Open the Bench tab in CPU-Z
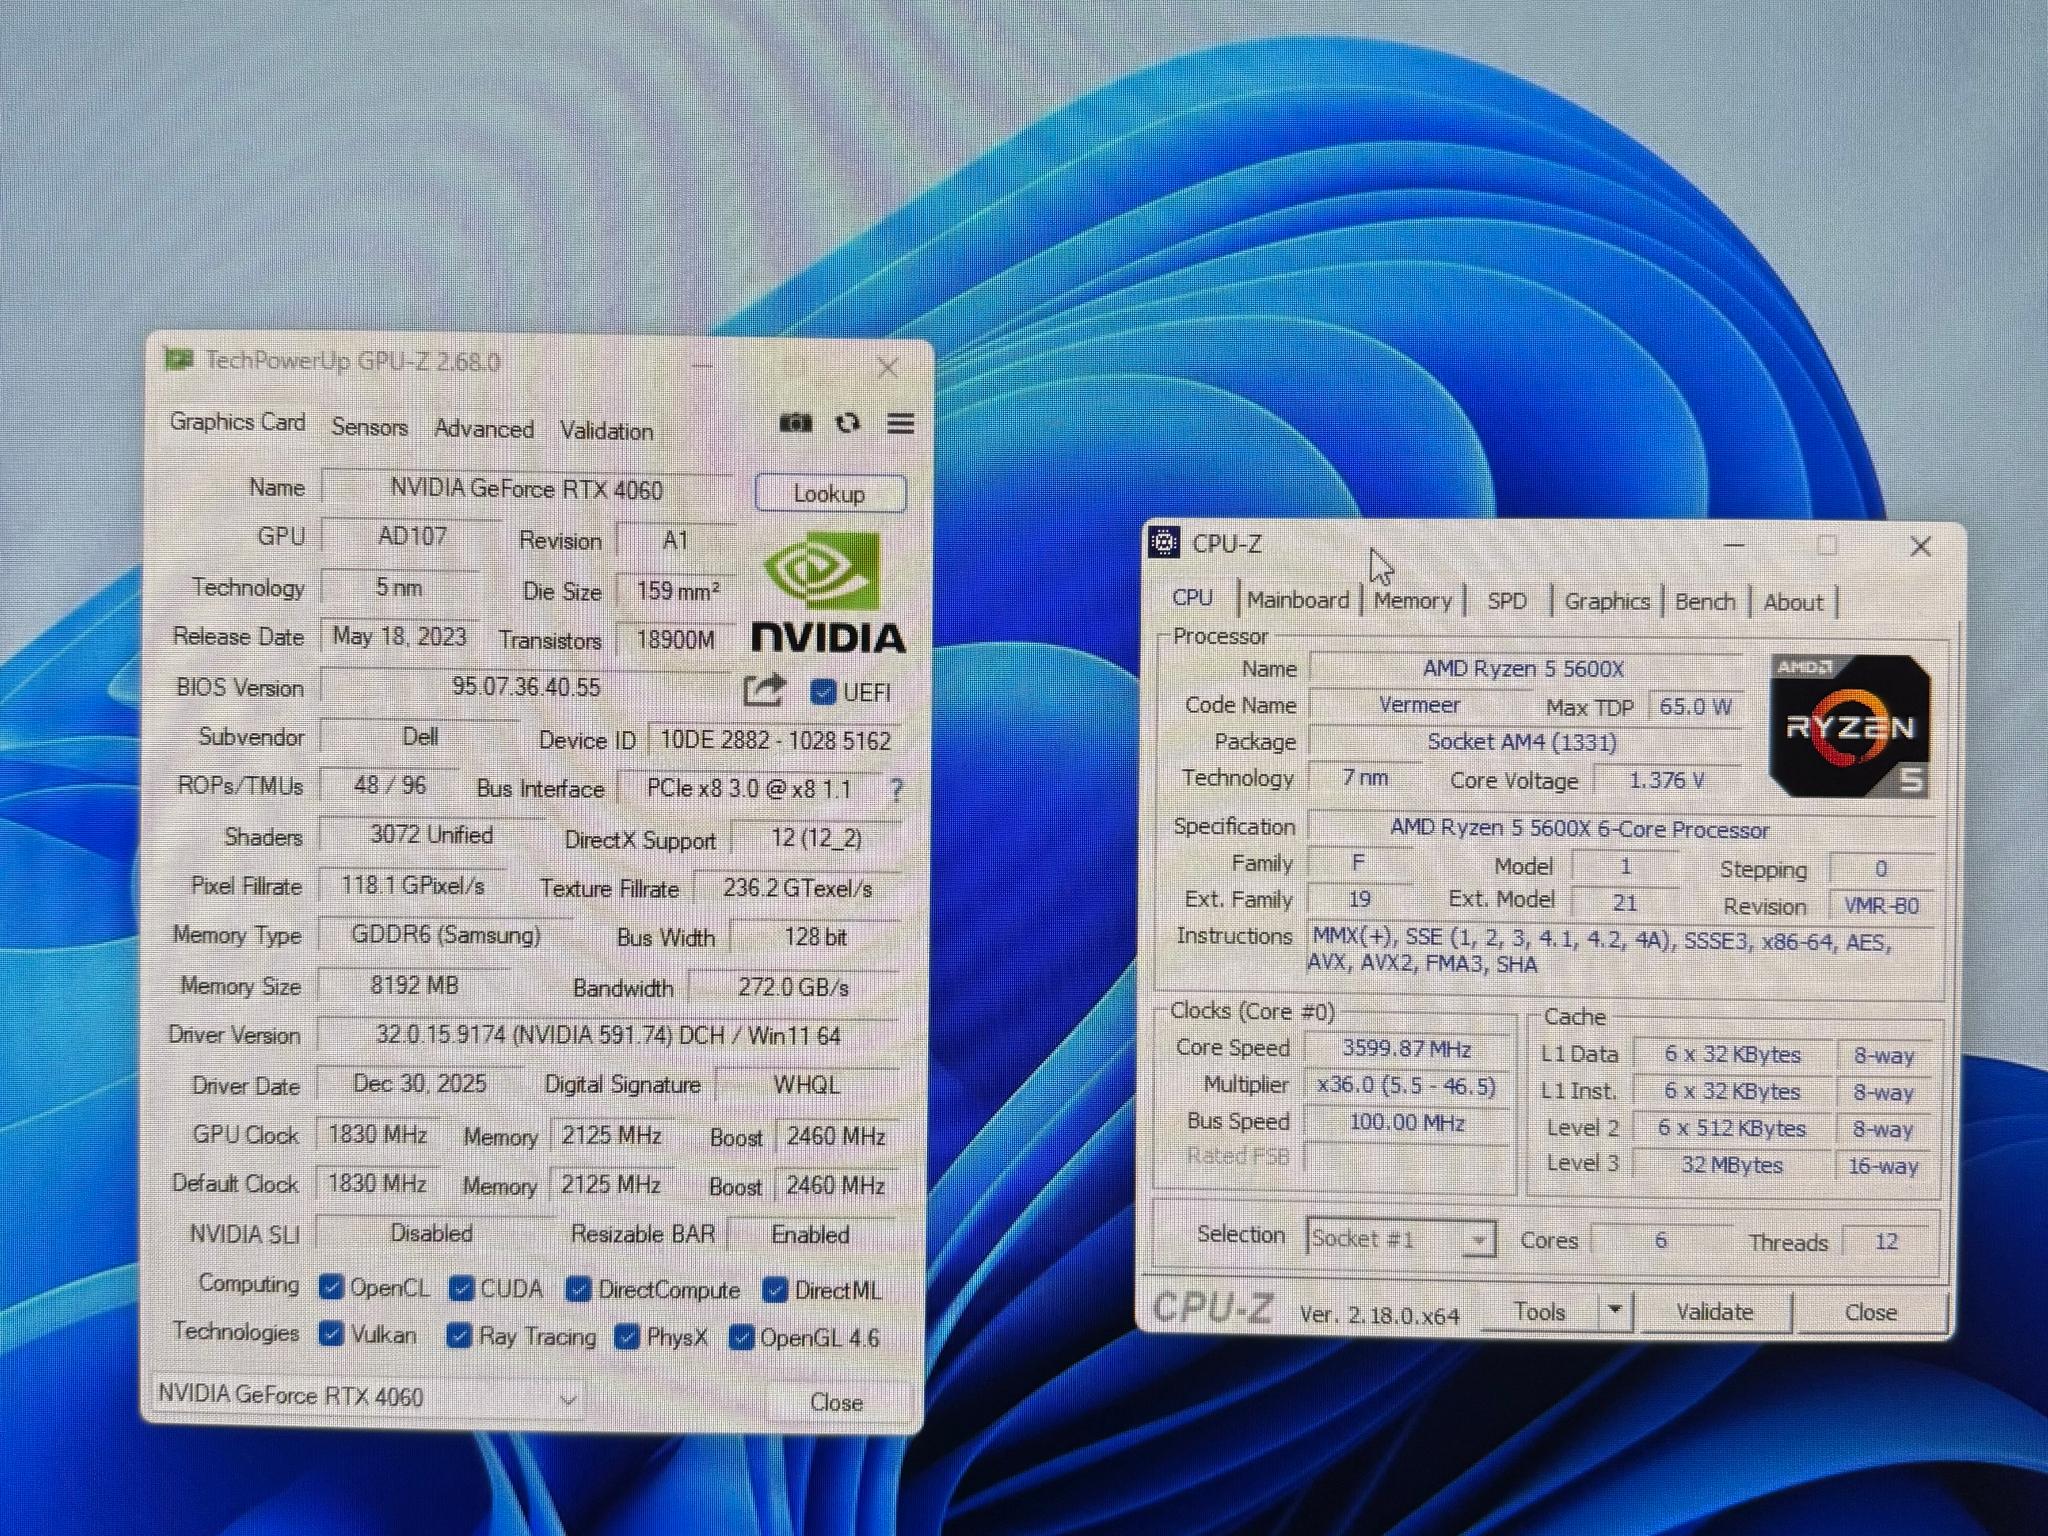2048x1536 pixels. click(1705, 602)
